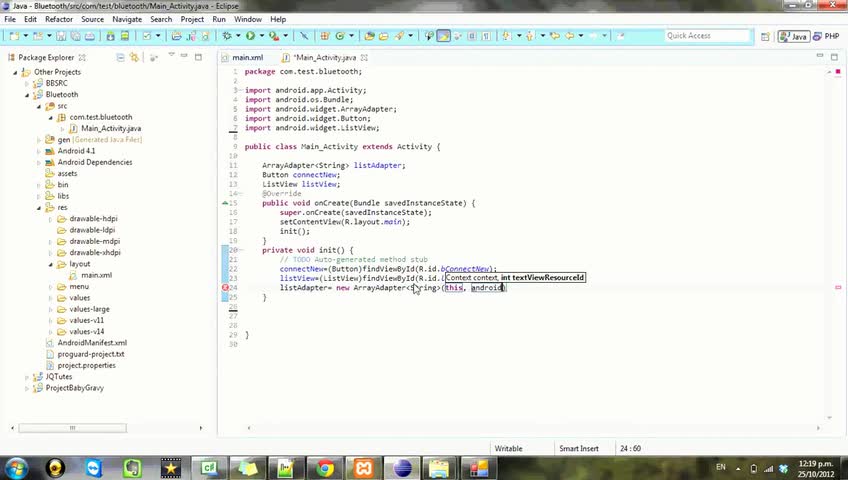Open Package Explorer View Menu triangle
Viewport: 848px width, 480px height.
point(171,55)
